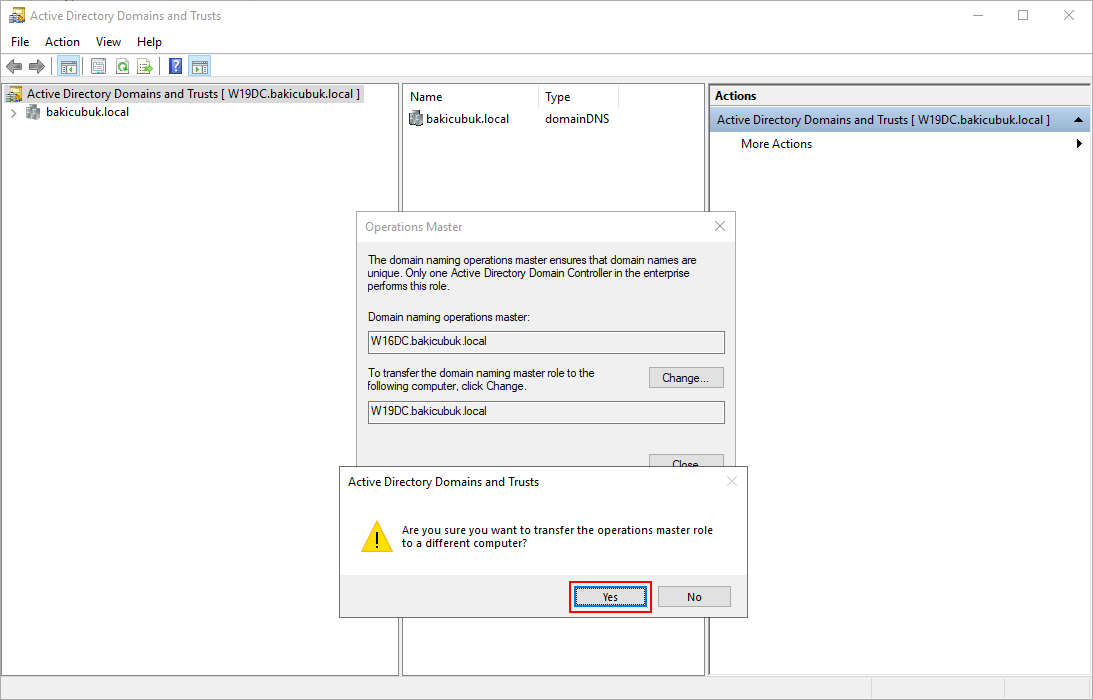Minimize the main window
The image size is (1093, 700).
coord(977,15)
